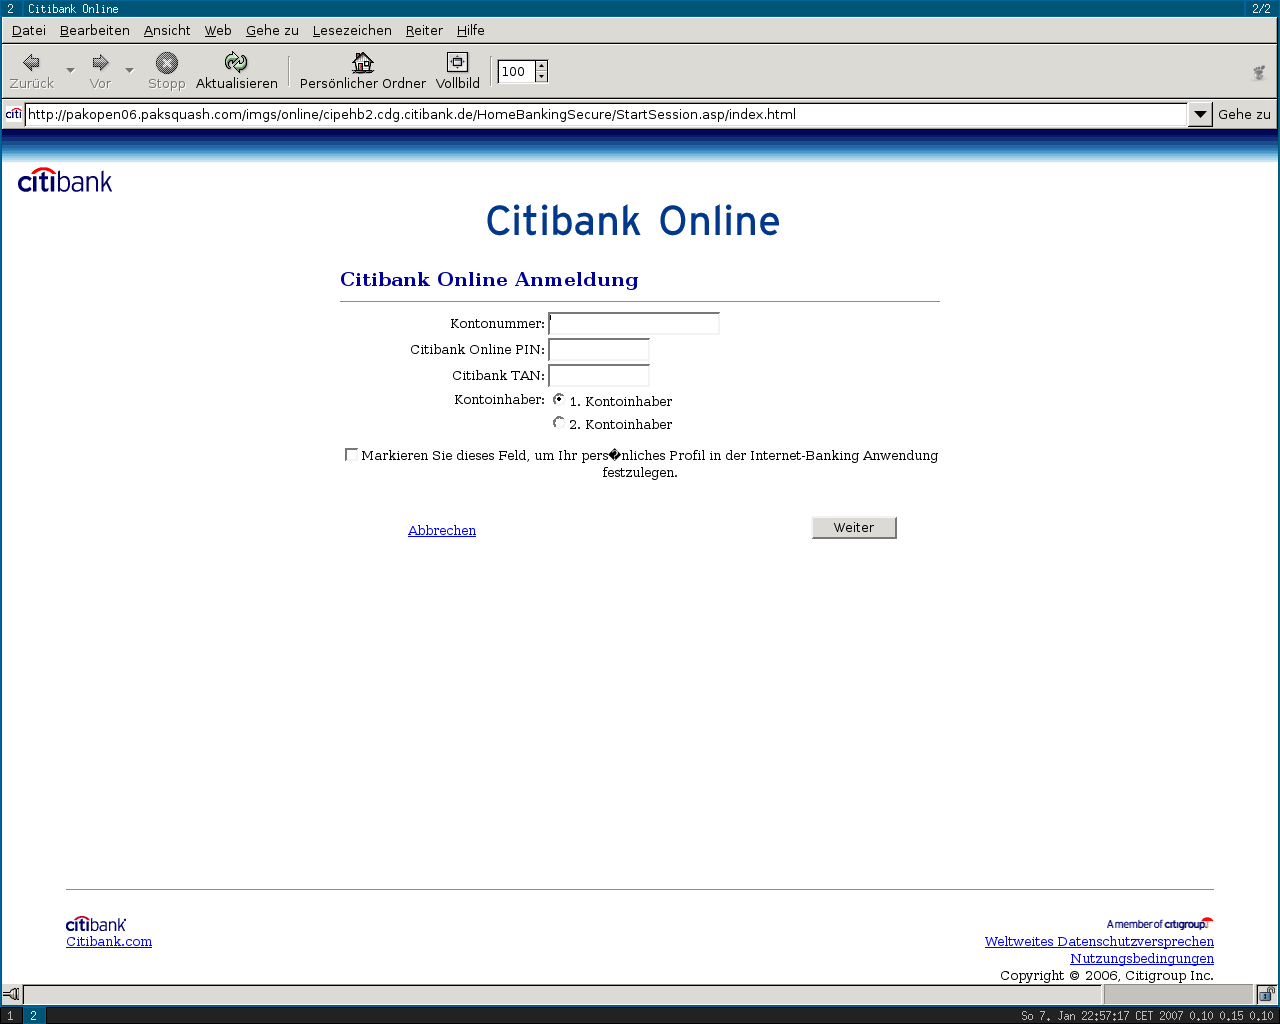Expand the Vor history dropdown arrow

[129, 70]
